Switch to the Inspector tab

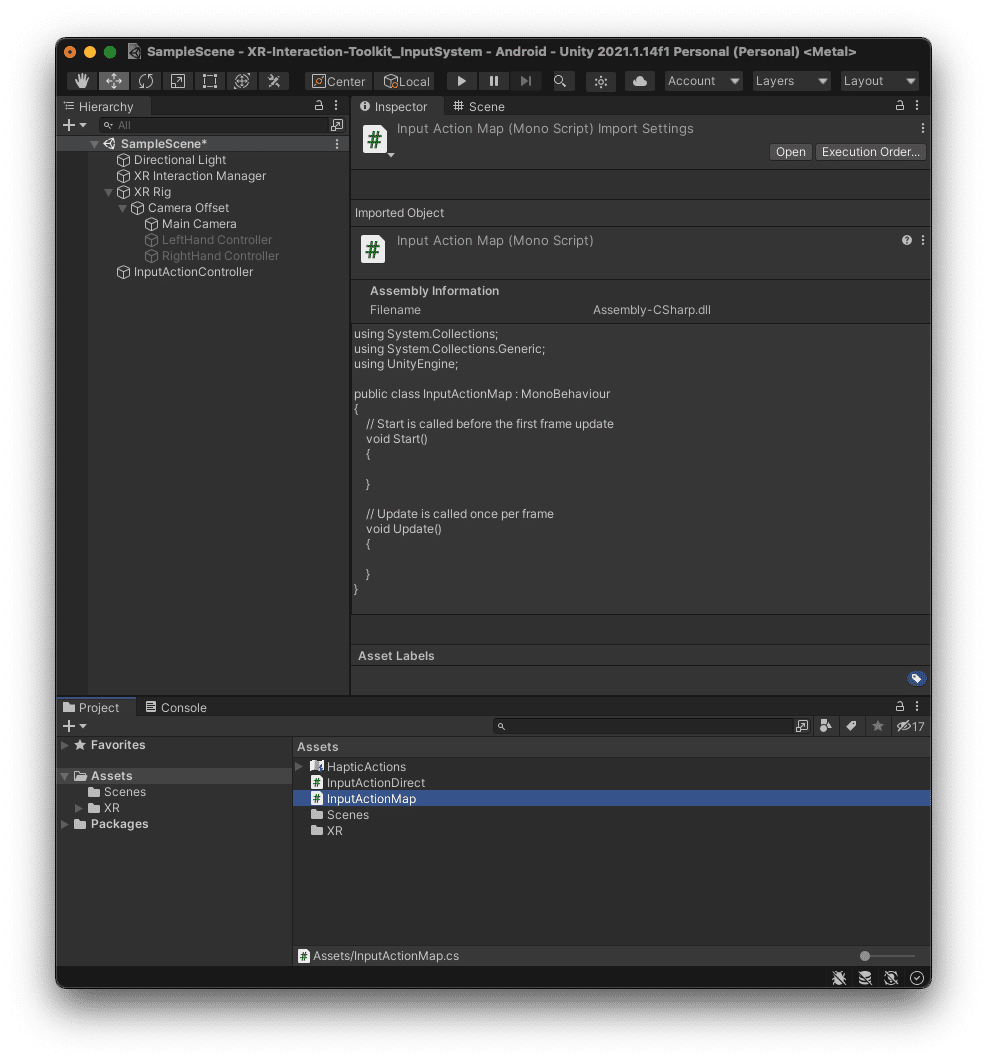[x=394, y=106]
